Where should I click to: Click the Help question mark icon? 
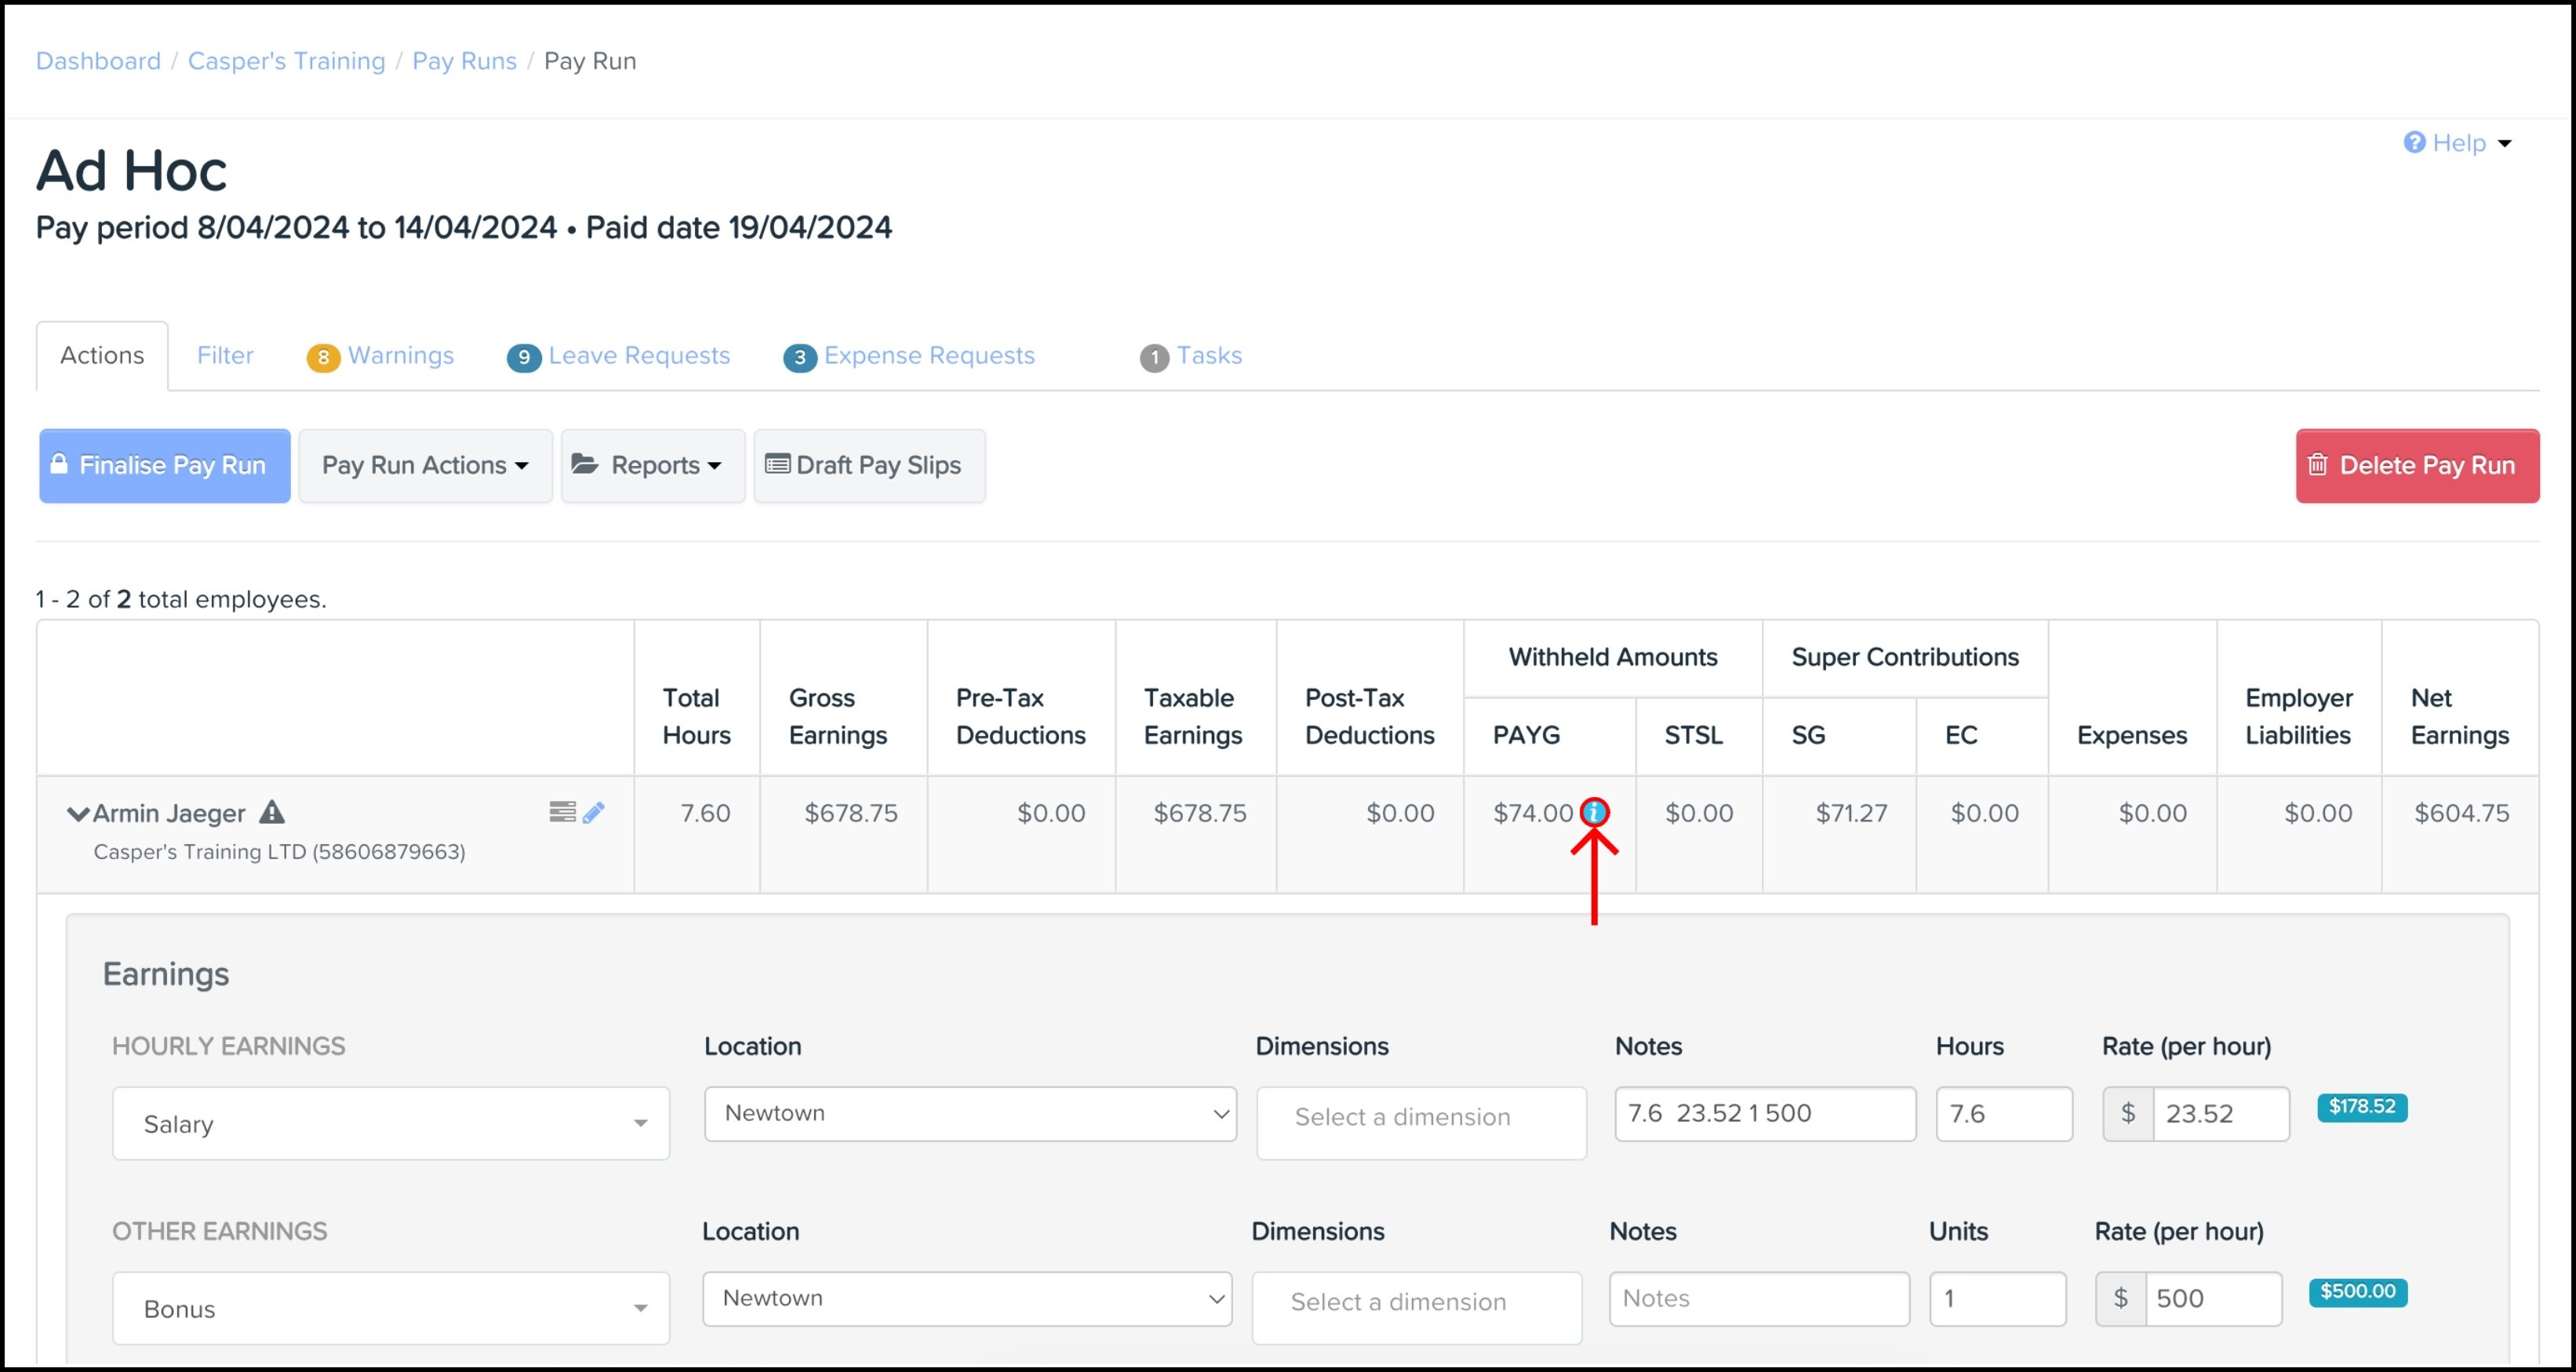2414,143
